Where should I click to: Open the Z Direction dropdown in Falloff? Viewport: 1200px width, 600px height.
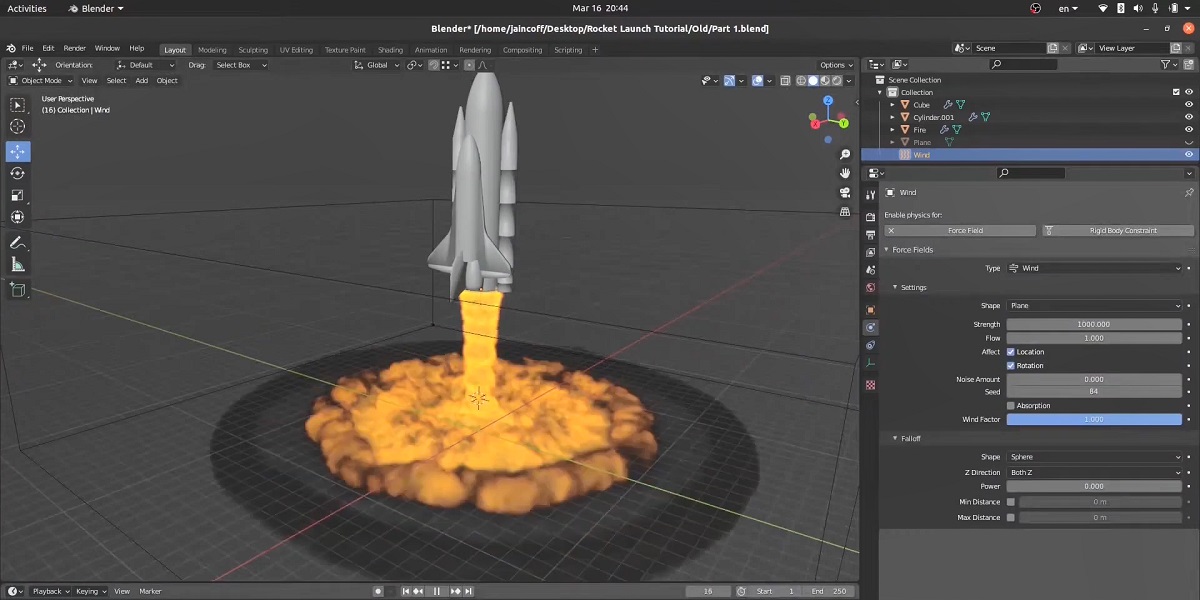tap(1094, 472)
